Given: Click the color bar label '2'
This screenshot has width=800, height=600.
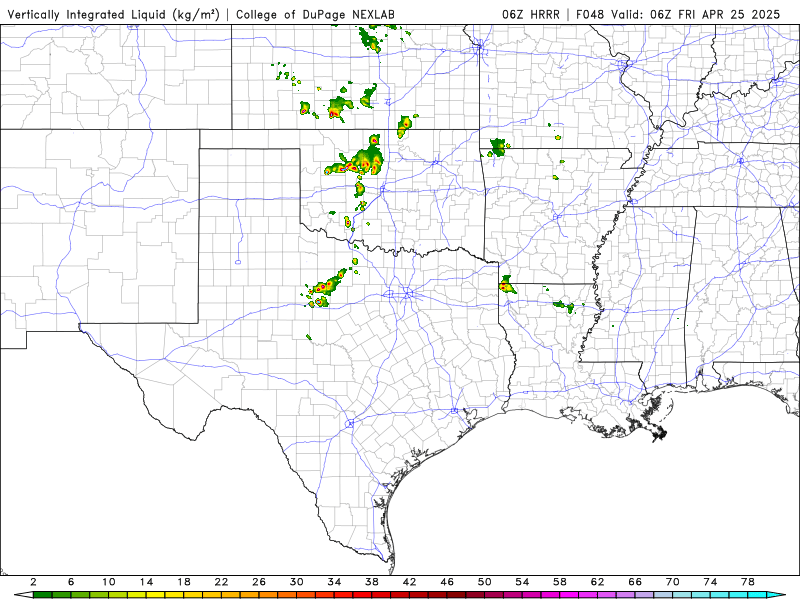Looking at the screenshot, I should coord(33,582).
